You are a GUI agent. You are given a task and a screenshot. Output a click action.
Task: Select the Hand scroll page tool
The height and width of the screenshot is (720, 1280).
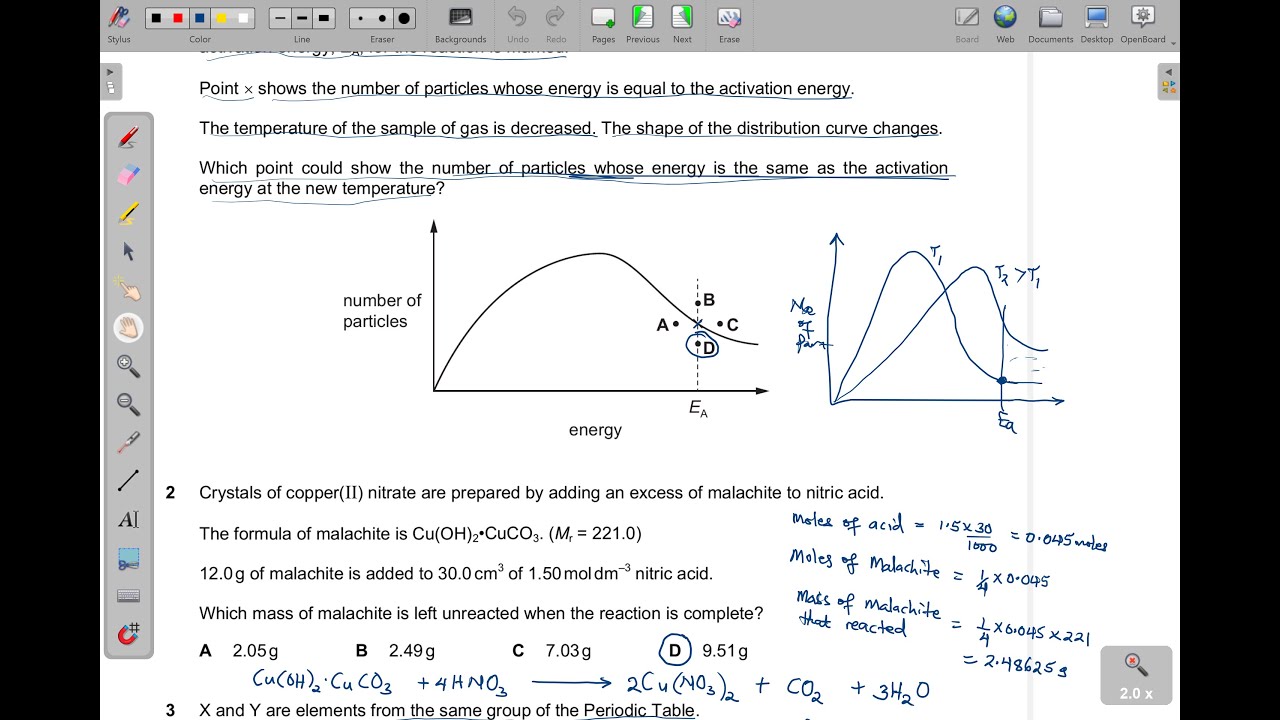128,327
